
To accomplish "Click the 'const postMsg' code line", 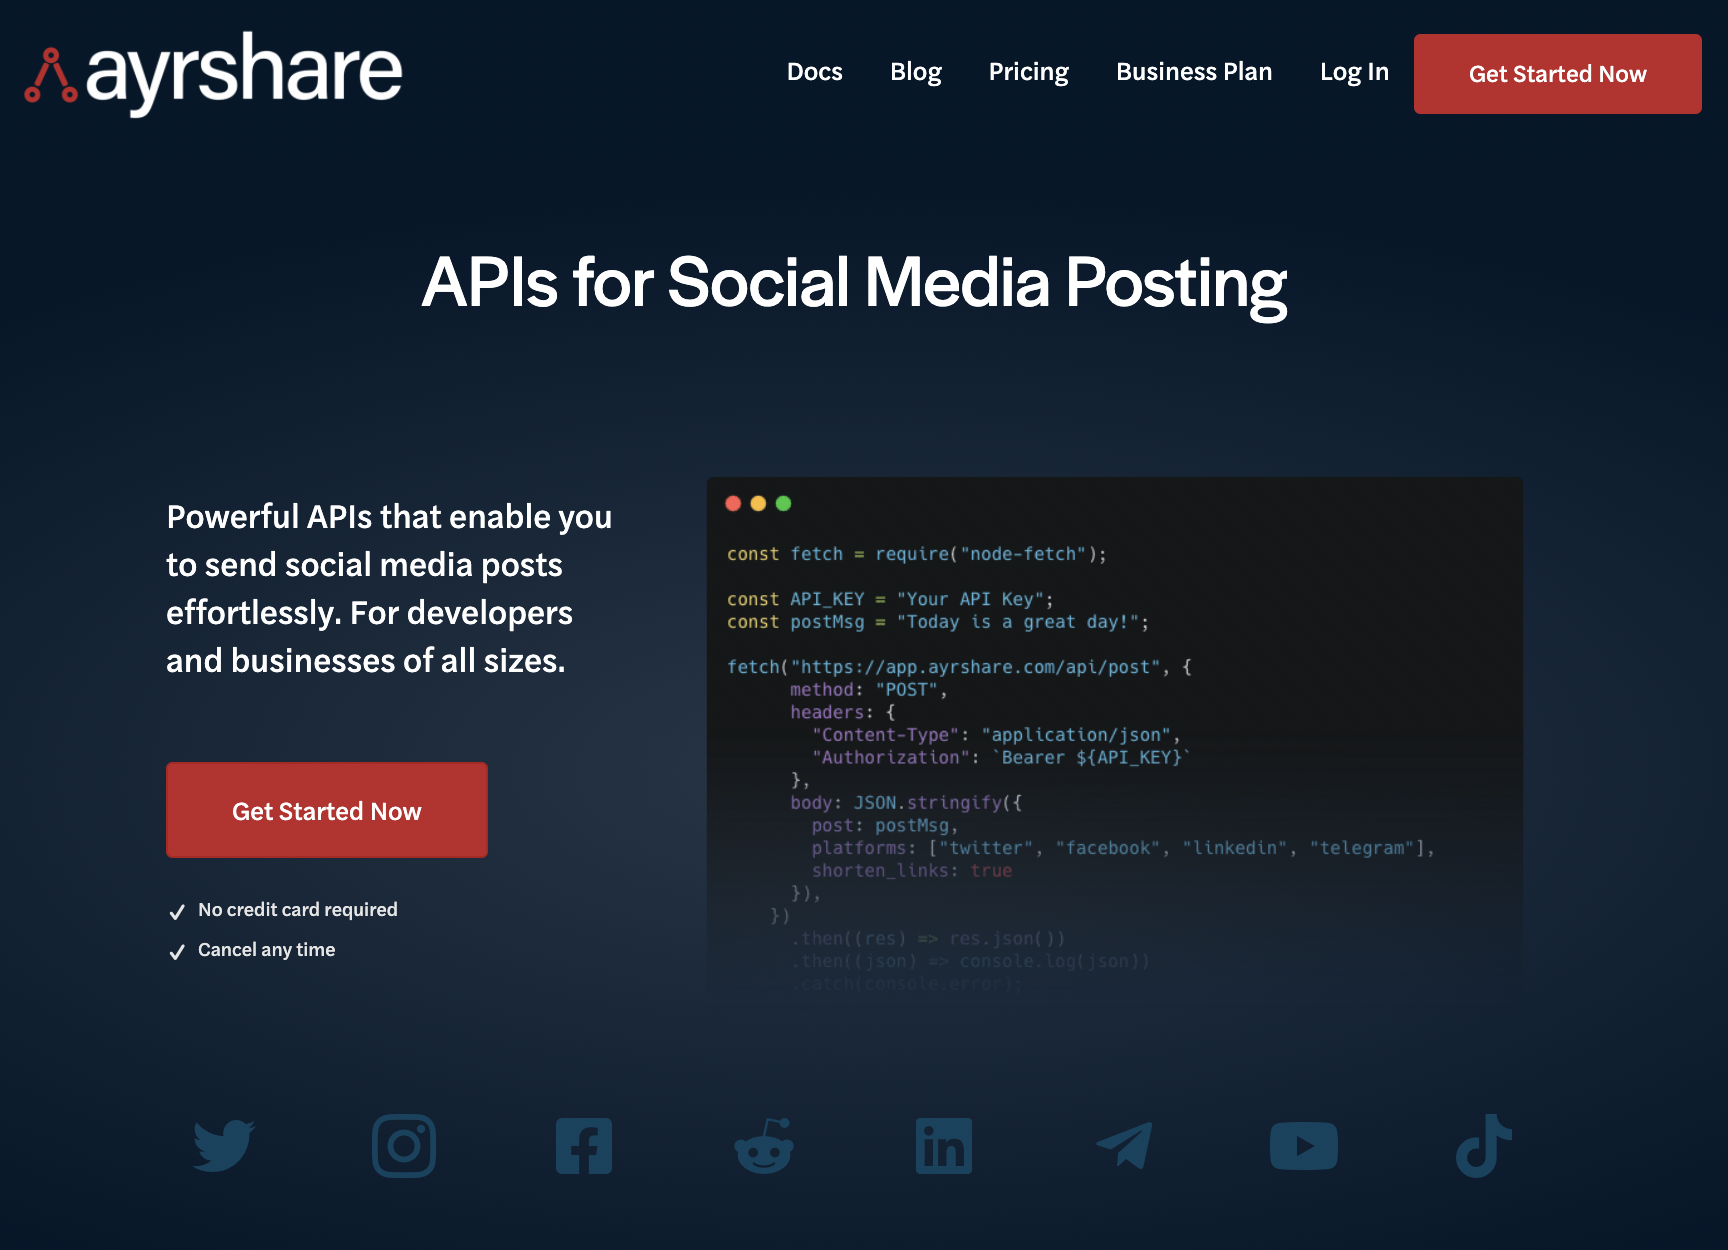I will pyautogui.click(x=938, y=622).
